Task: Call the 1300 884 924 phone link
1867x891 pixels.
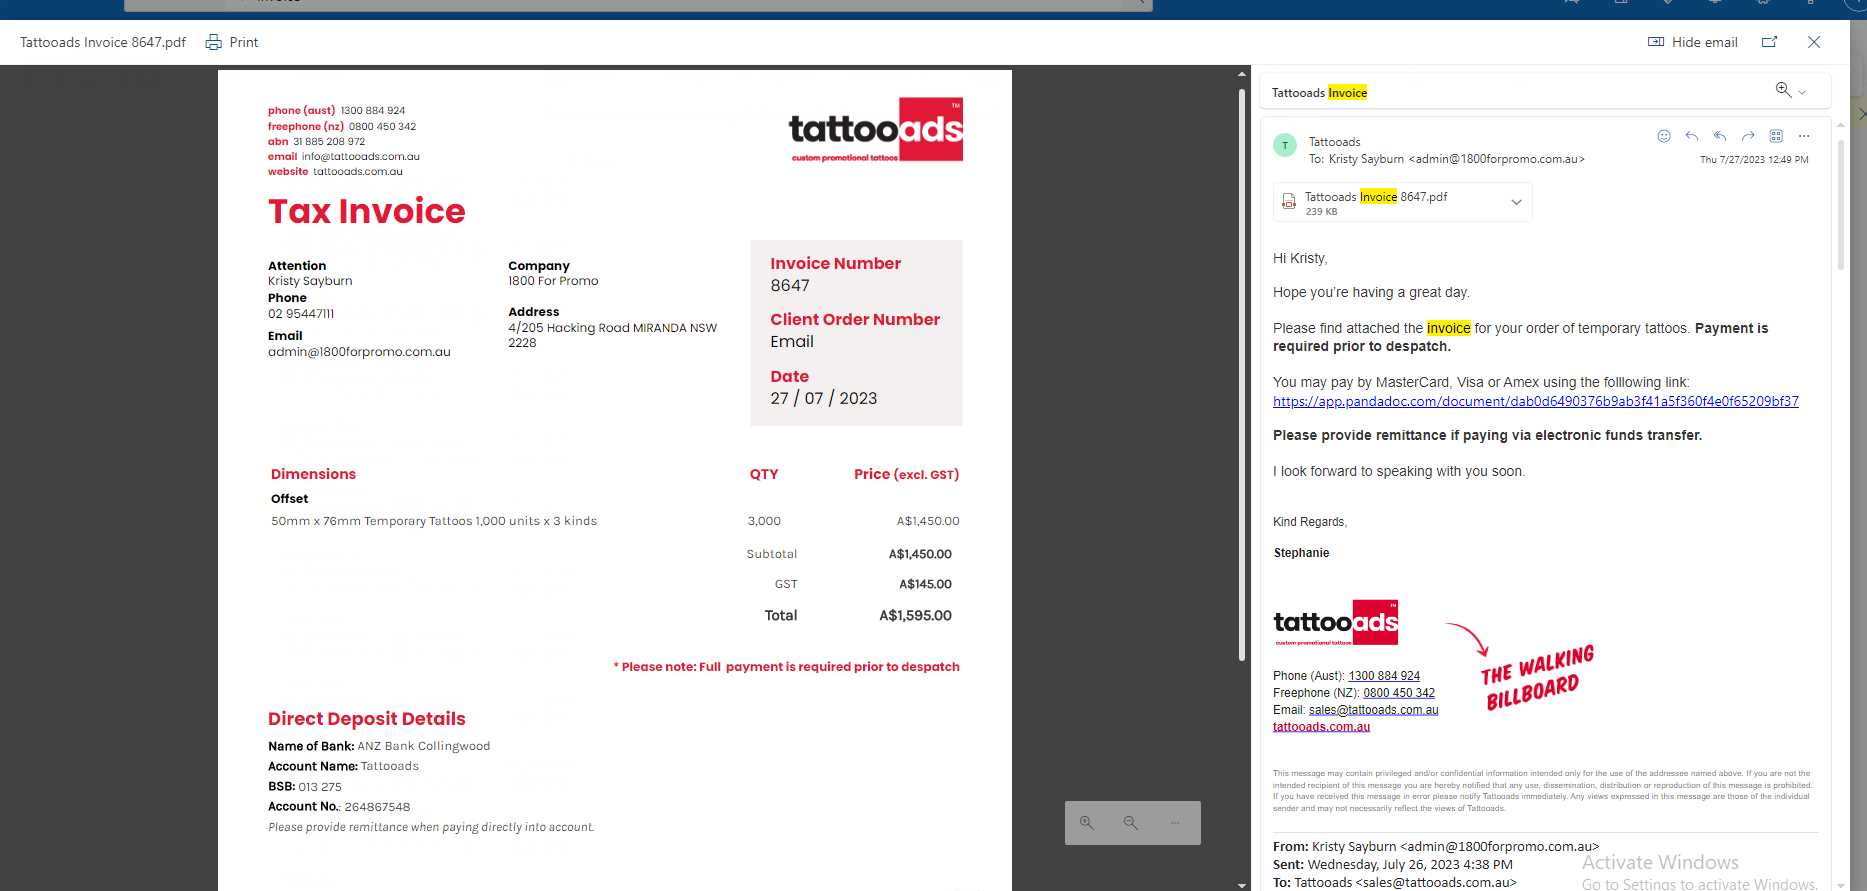Action: tap(1384, 676)
